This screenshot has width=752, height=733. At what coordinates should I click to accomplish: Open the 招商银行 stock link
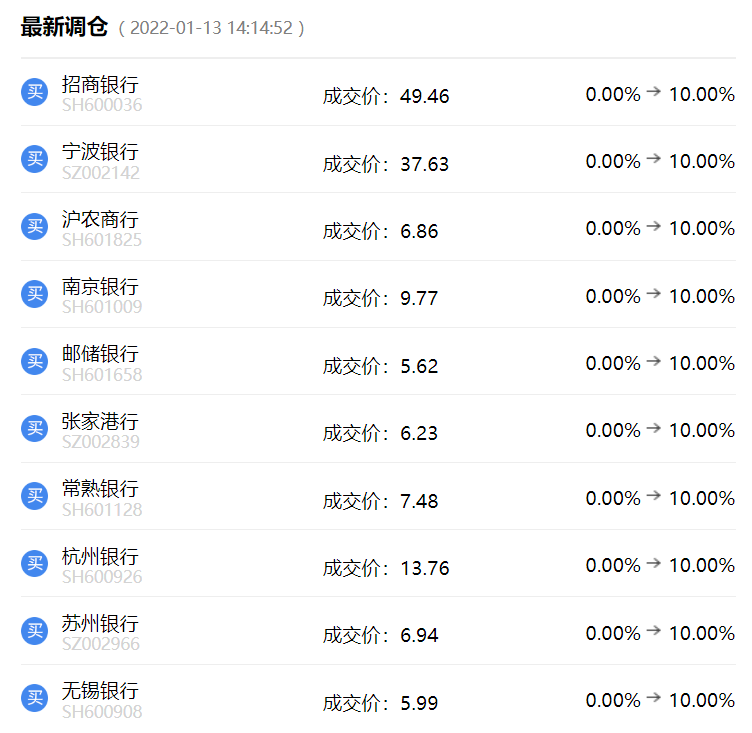(100, 84)
